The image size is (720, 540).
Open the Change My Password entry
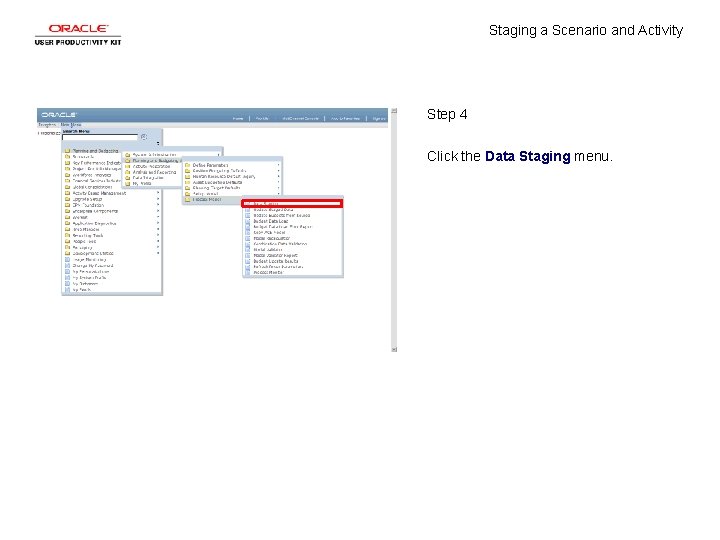coord(93,265)
